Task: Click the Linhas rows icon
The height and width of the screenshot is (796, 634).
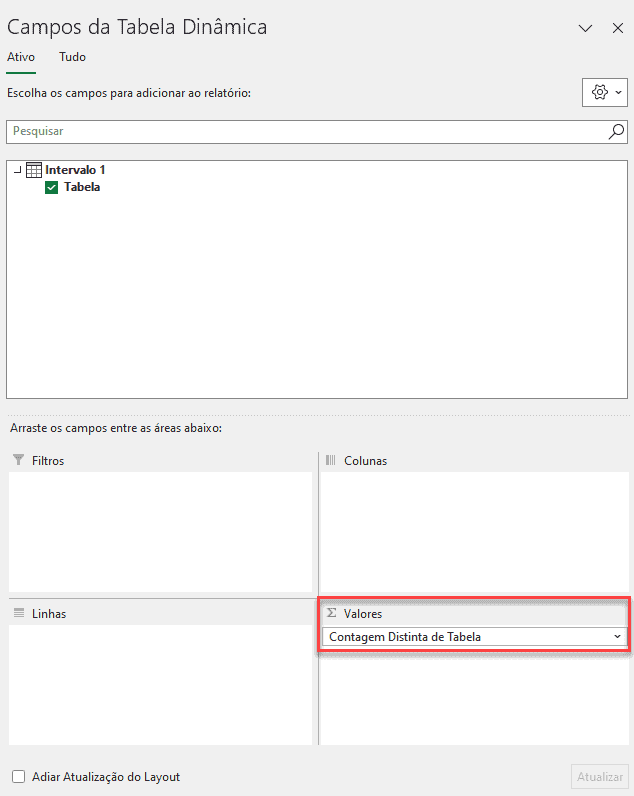Action: pos(19,613)
